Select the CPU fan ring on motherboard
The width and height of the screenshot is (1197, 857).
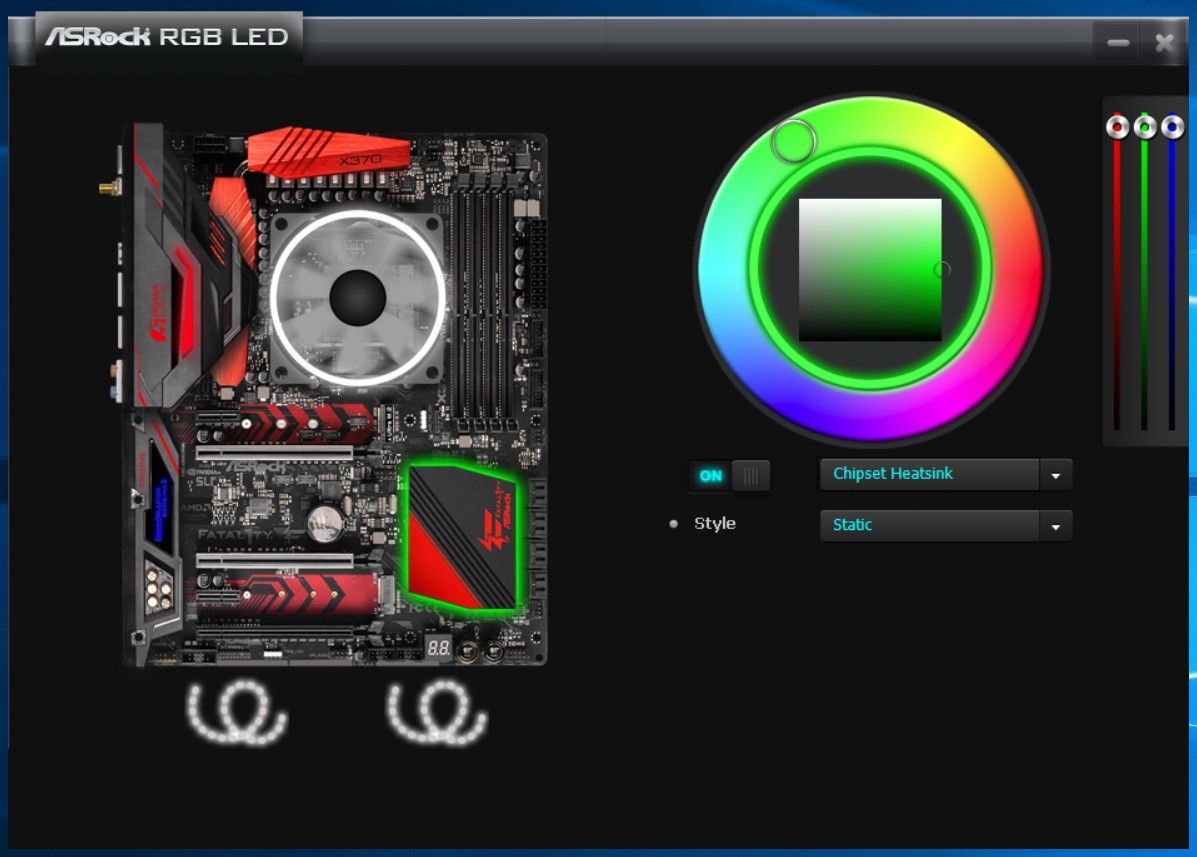(358, 298)
